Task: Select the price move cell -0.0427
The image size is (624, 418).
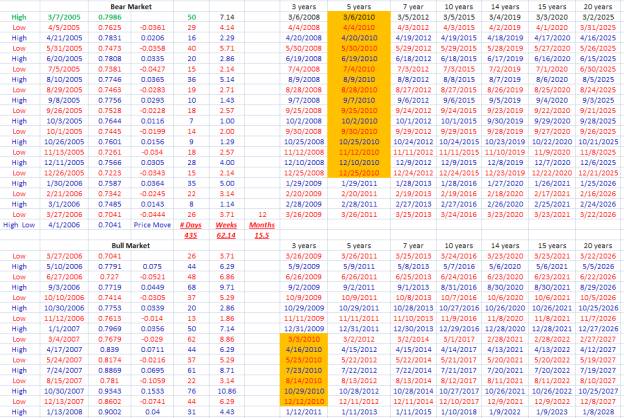Action: pyautogui.click(x=152, y=69)
